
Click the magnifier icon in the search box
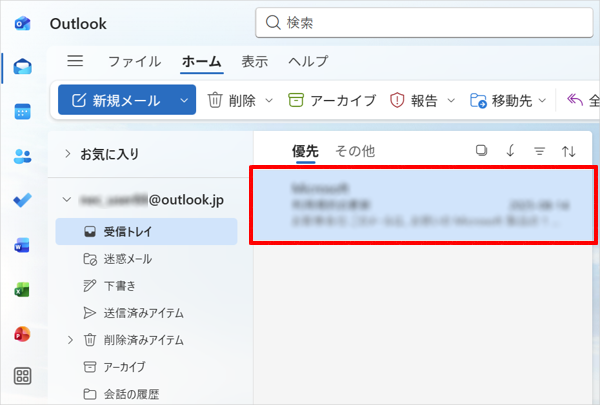pos(273,23)
